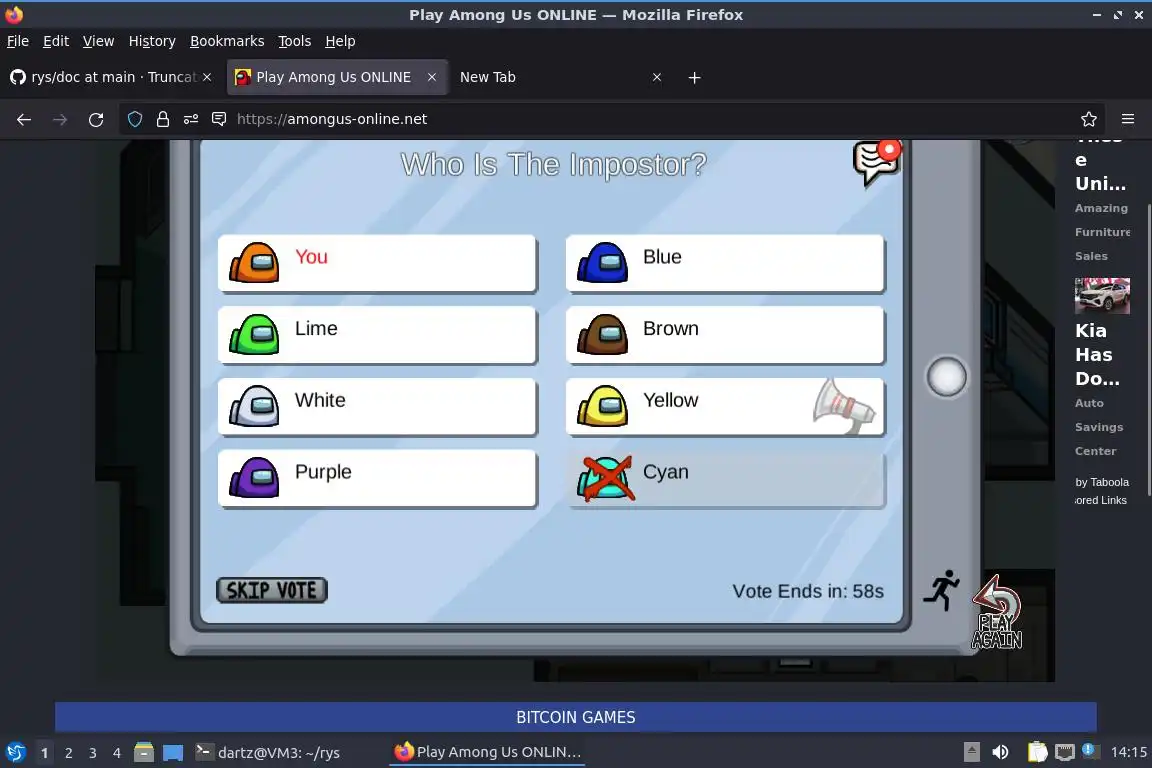
Task: Click the Who Is The Impostor heading
Action: [x=553, y=165]
